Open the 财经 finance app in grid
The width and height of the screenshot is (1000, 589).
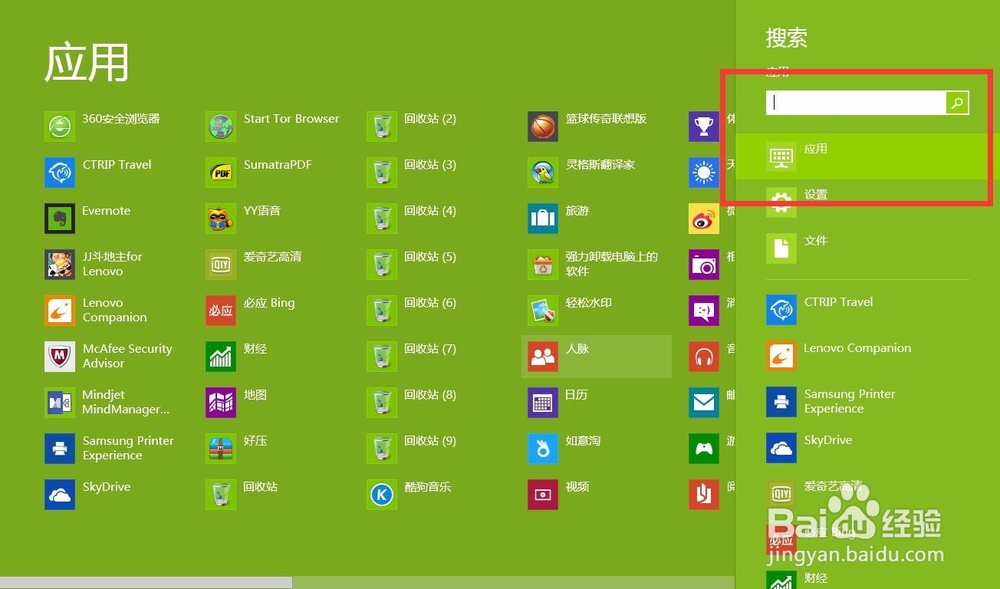pos(236,356)
